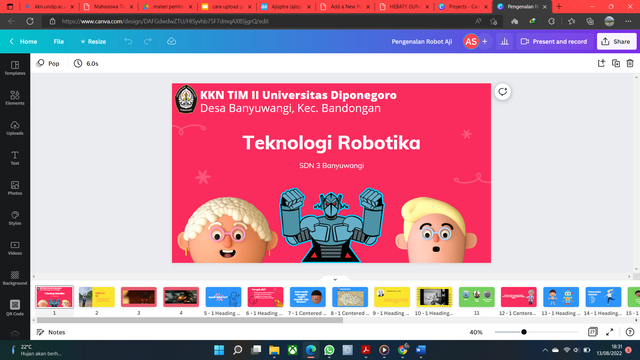Open the Resize menu

click(x=93, y=41)
